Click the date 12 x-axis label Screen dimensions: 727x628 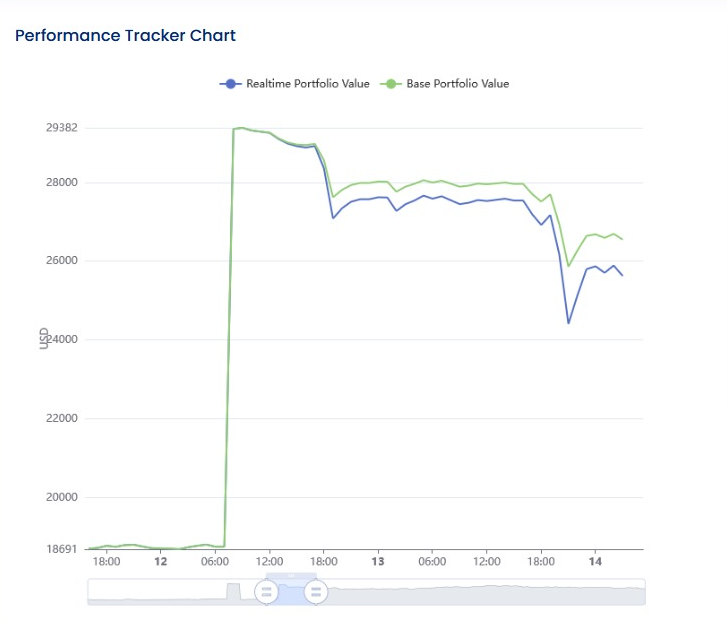point(160,562)
